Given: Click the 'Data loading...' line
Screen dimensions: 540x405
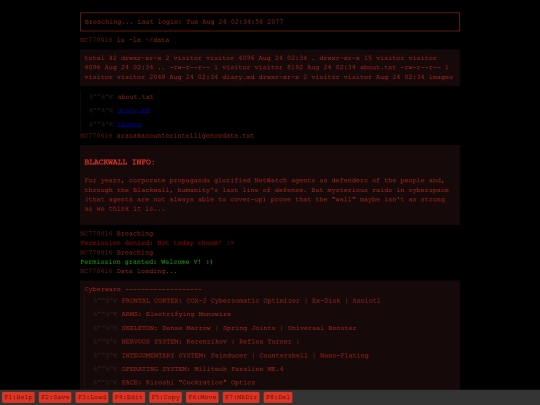Looking at the screenshot, I should click(x=147, y=271).
